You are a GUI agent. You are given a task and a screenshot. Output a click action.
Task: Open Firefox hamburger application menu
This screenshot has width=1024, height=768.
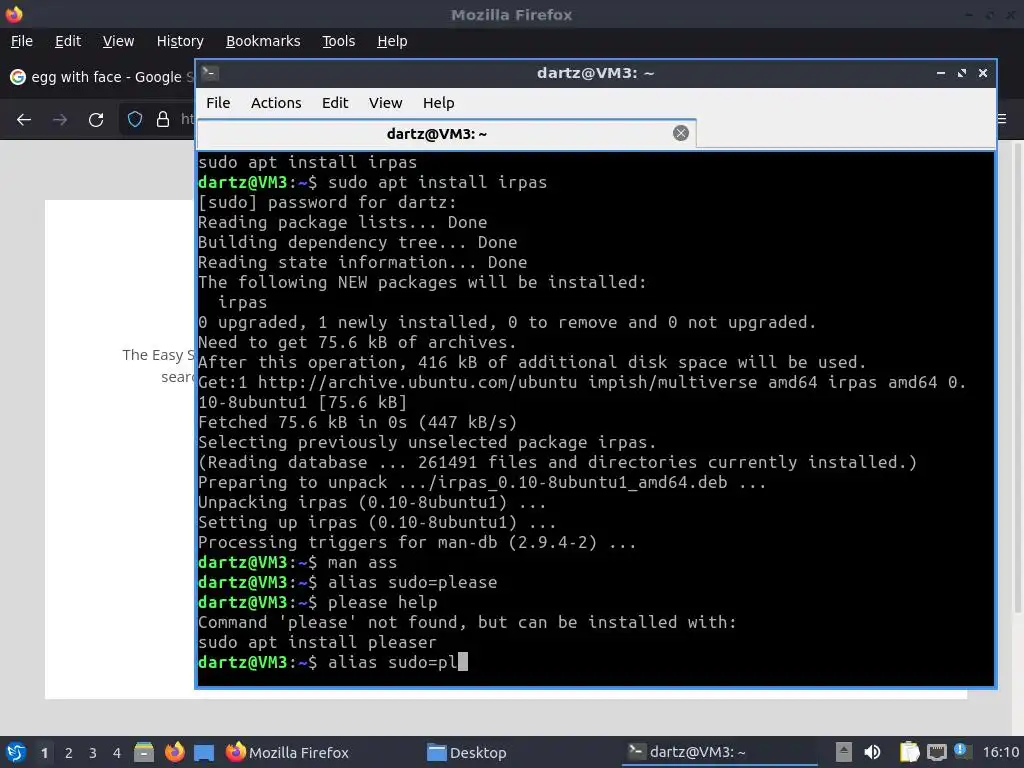click(x=1003, y=119)
